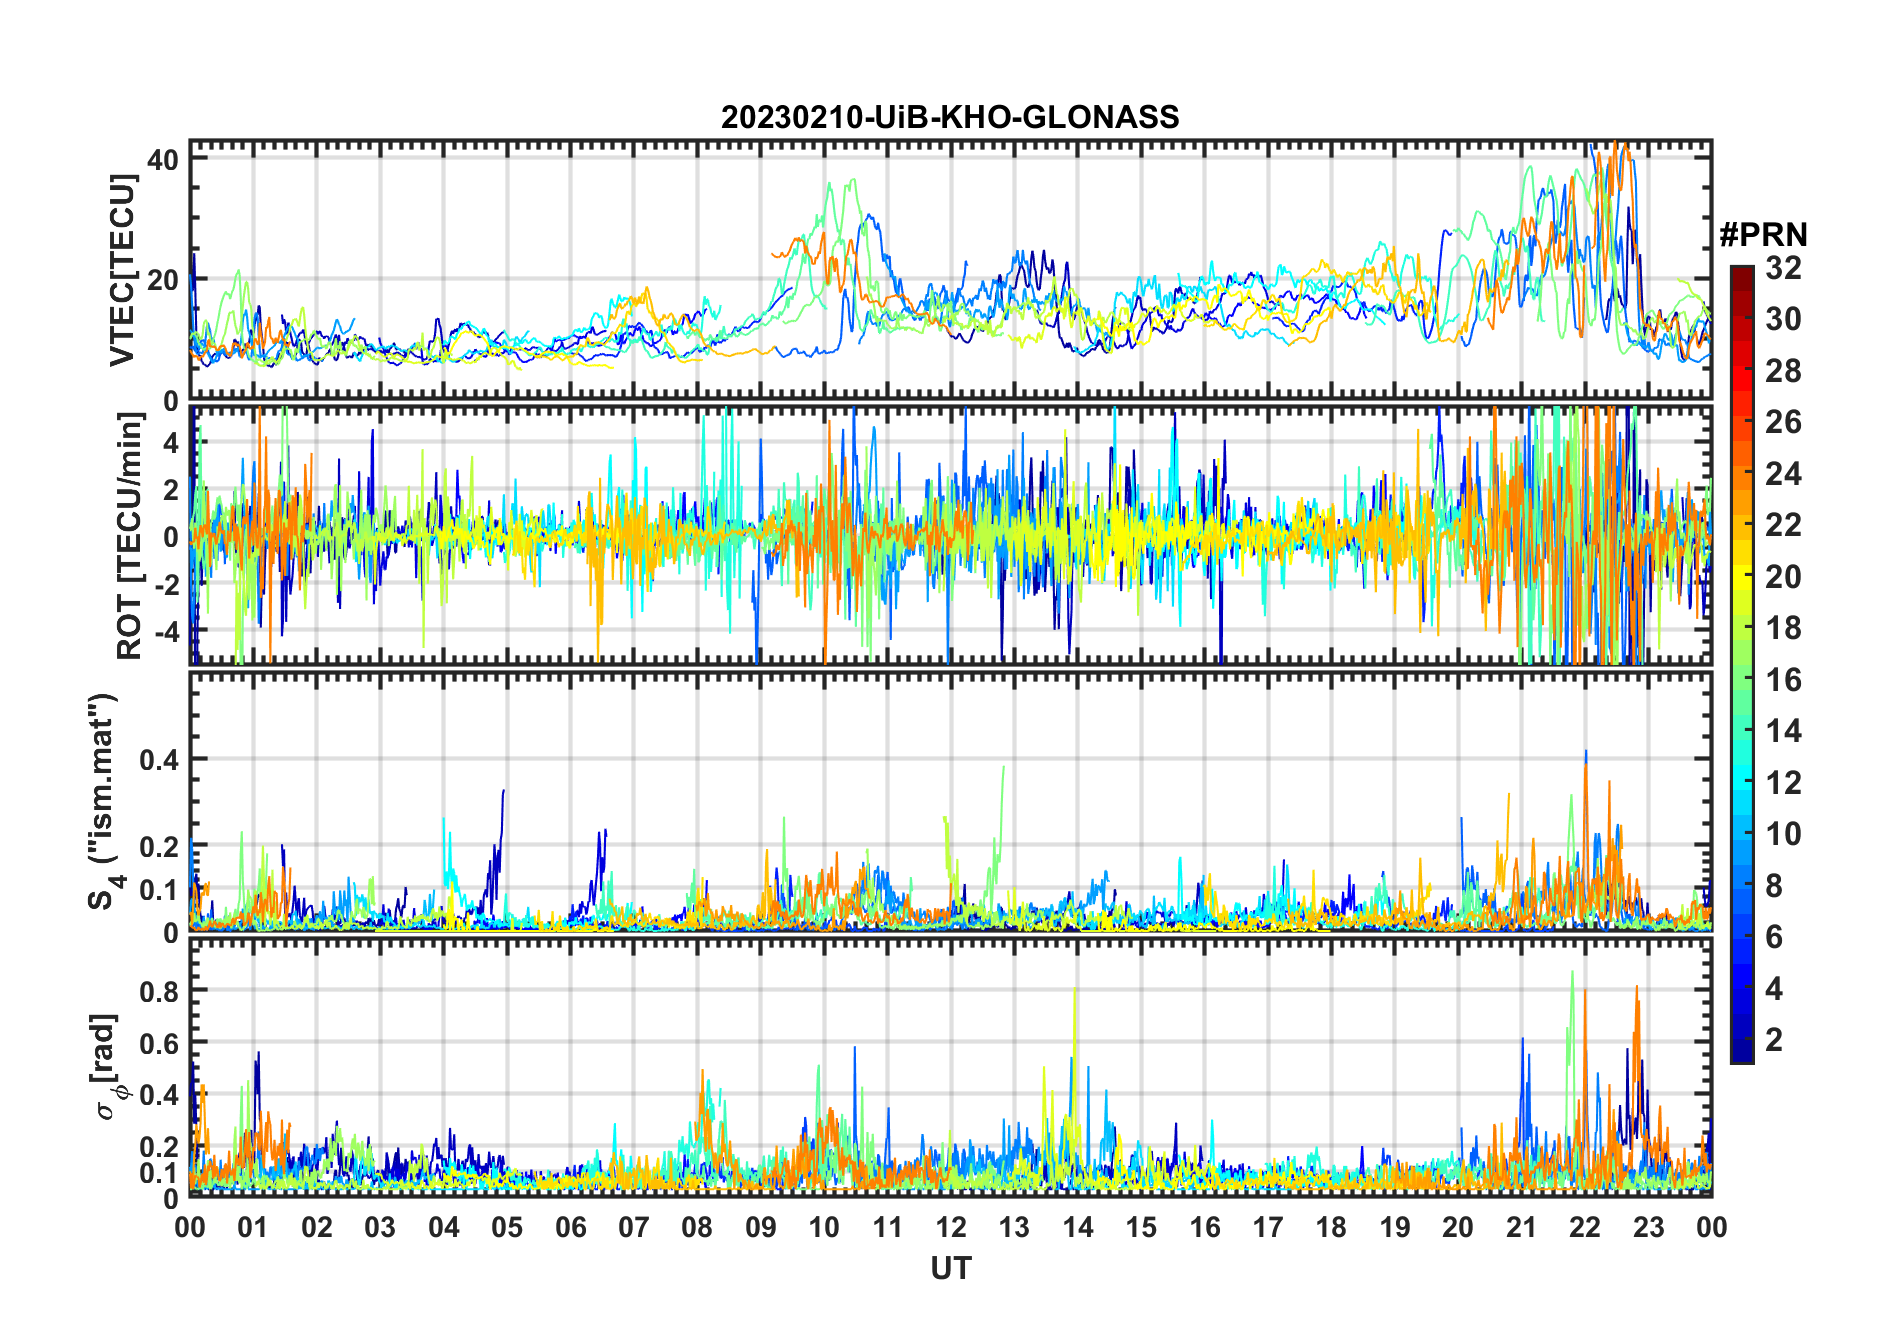The image size is (1902, 1330).
Task: Click x-axis tick label 14
Action: (1078, 1228)
